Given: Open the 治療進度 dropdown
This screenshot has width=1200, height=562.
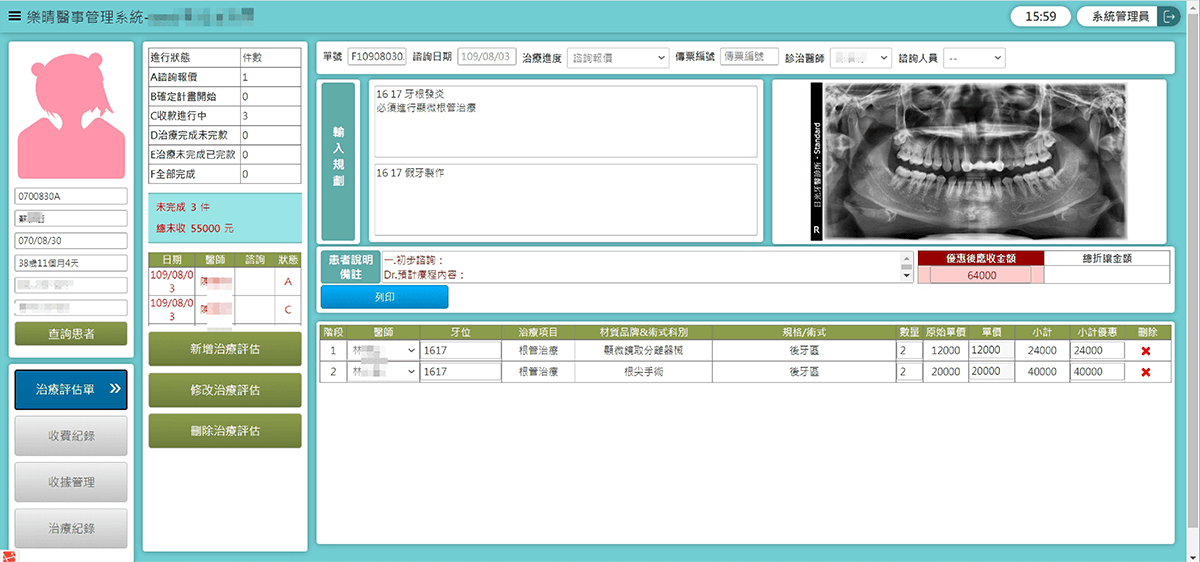Looking at the screenshot, I should click(617, 58).
